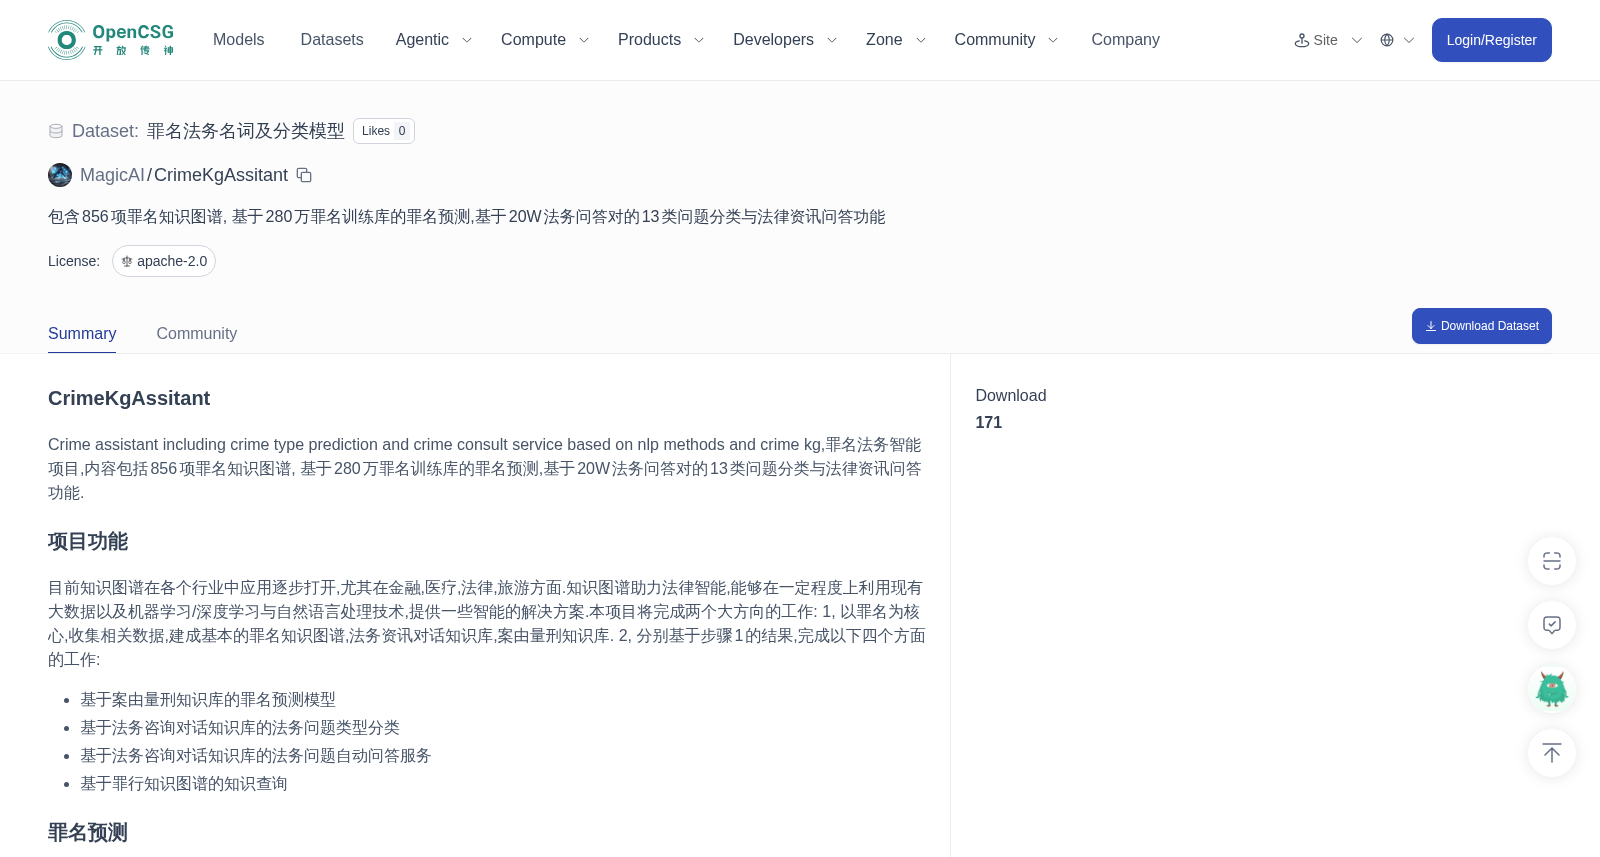Select the globe language icon
Viewport: 1600px width, 857px height.
(1387, 40)
